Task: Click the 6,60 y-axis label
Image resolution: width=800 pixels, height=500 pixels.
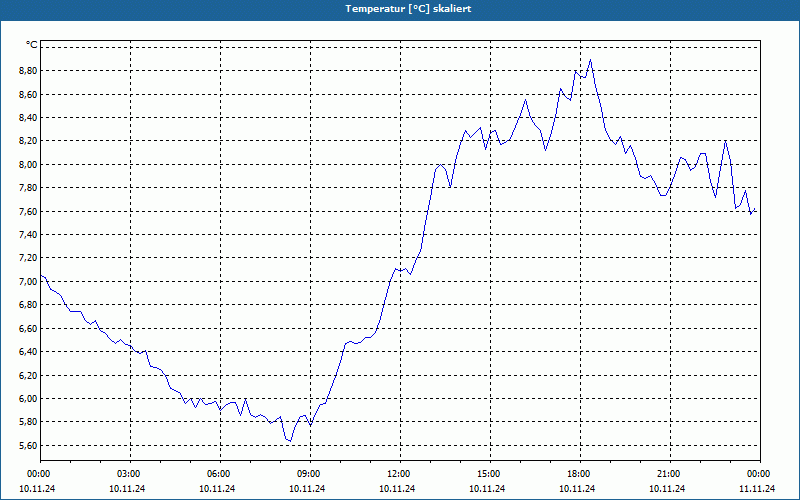Action: [x=28, y=329]
